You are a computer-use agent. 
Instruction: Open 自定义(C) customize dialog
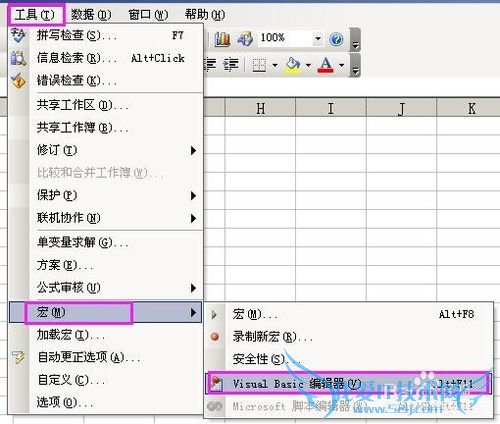click(x=106, y=380)
